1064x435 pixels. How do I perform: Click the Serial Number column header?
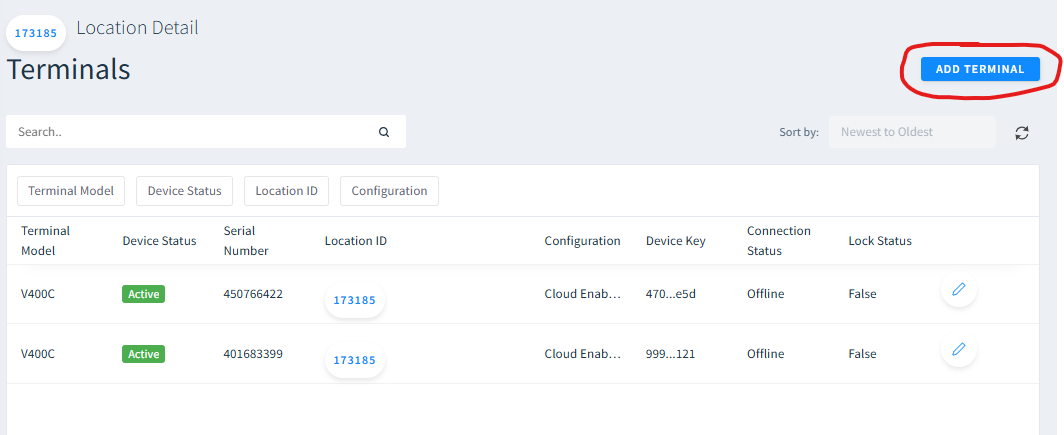[x=246, y=240]
